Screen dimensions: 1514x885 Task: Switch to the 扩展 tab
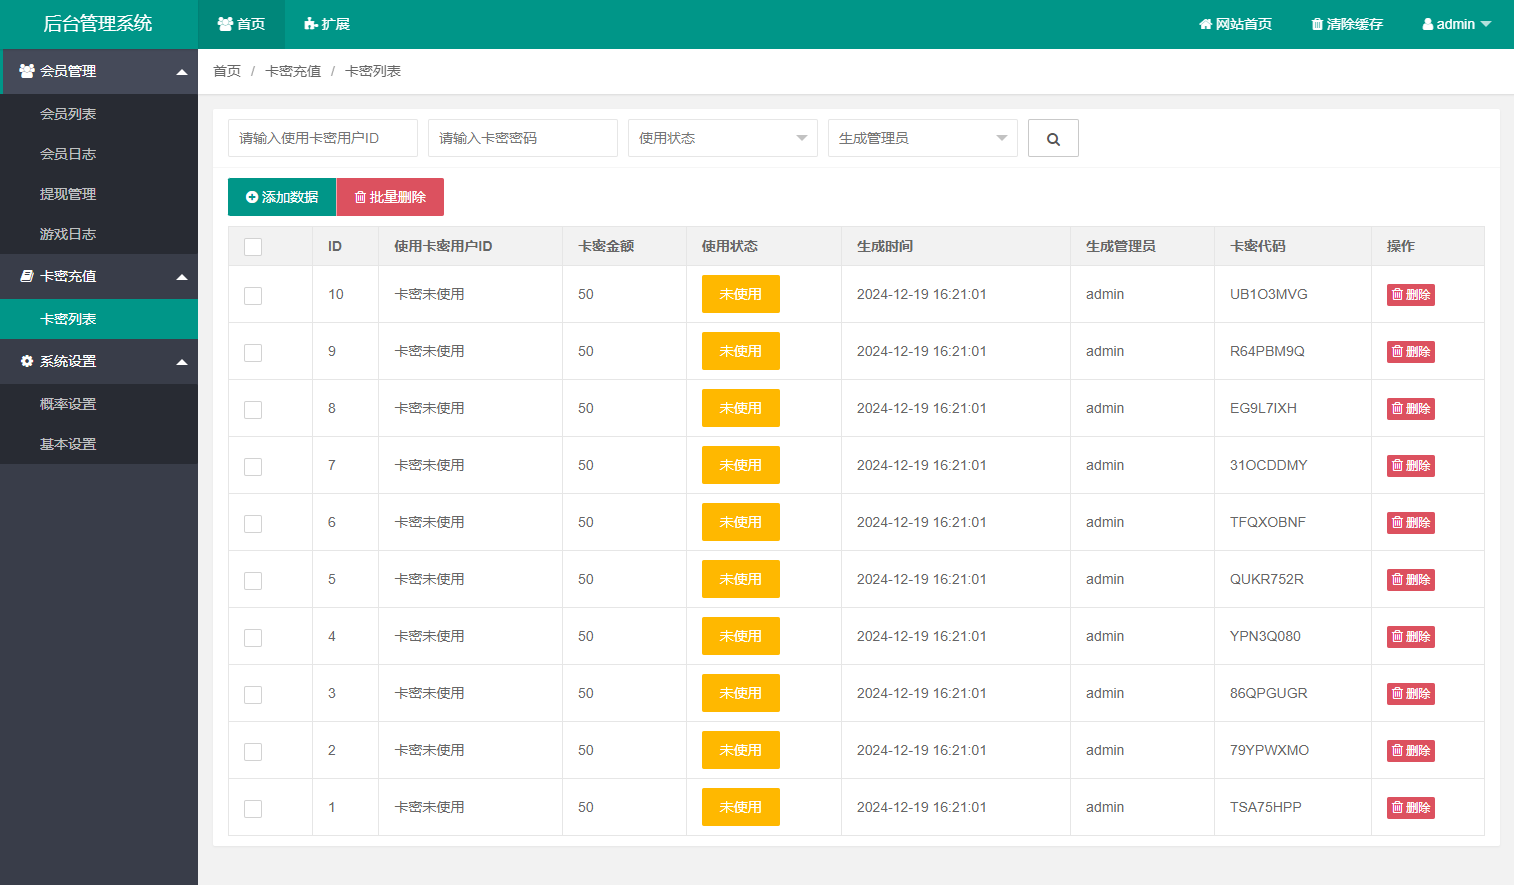click(325, 24)
